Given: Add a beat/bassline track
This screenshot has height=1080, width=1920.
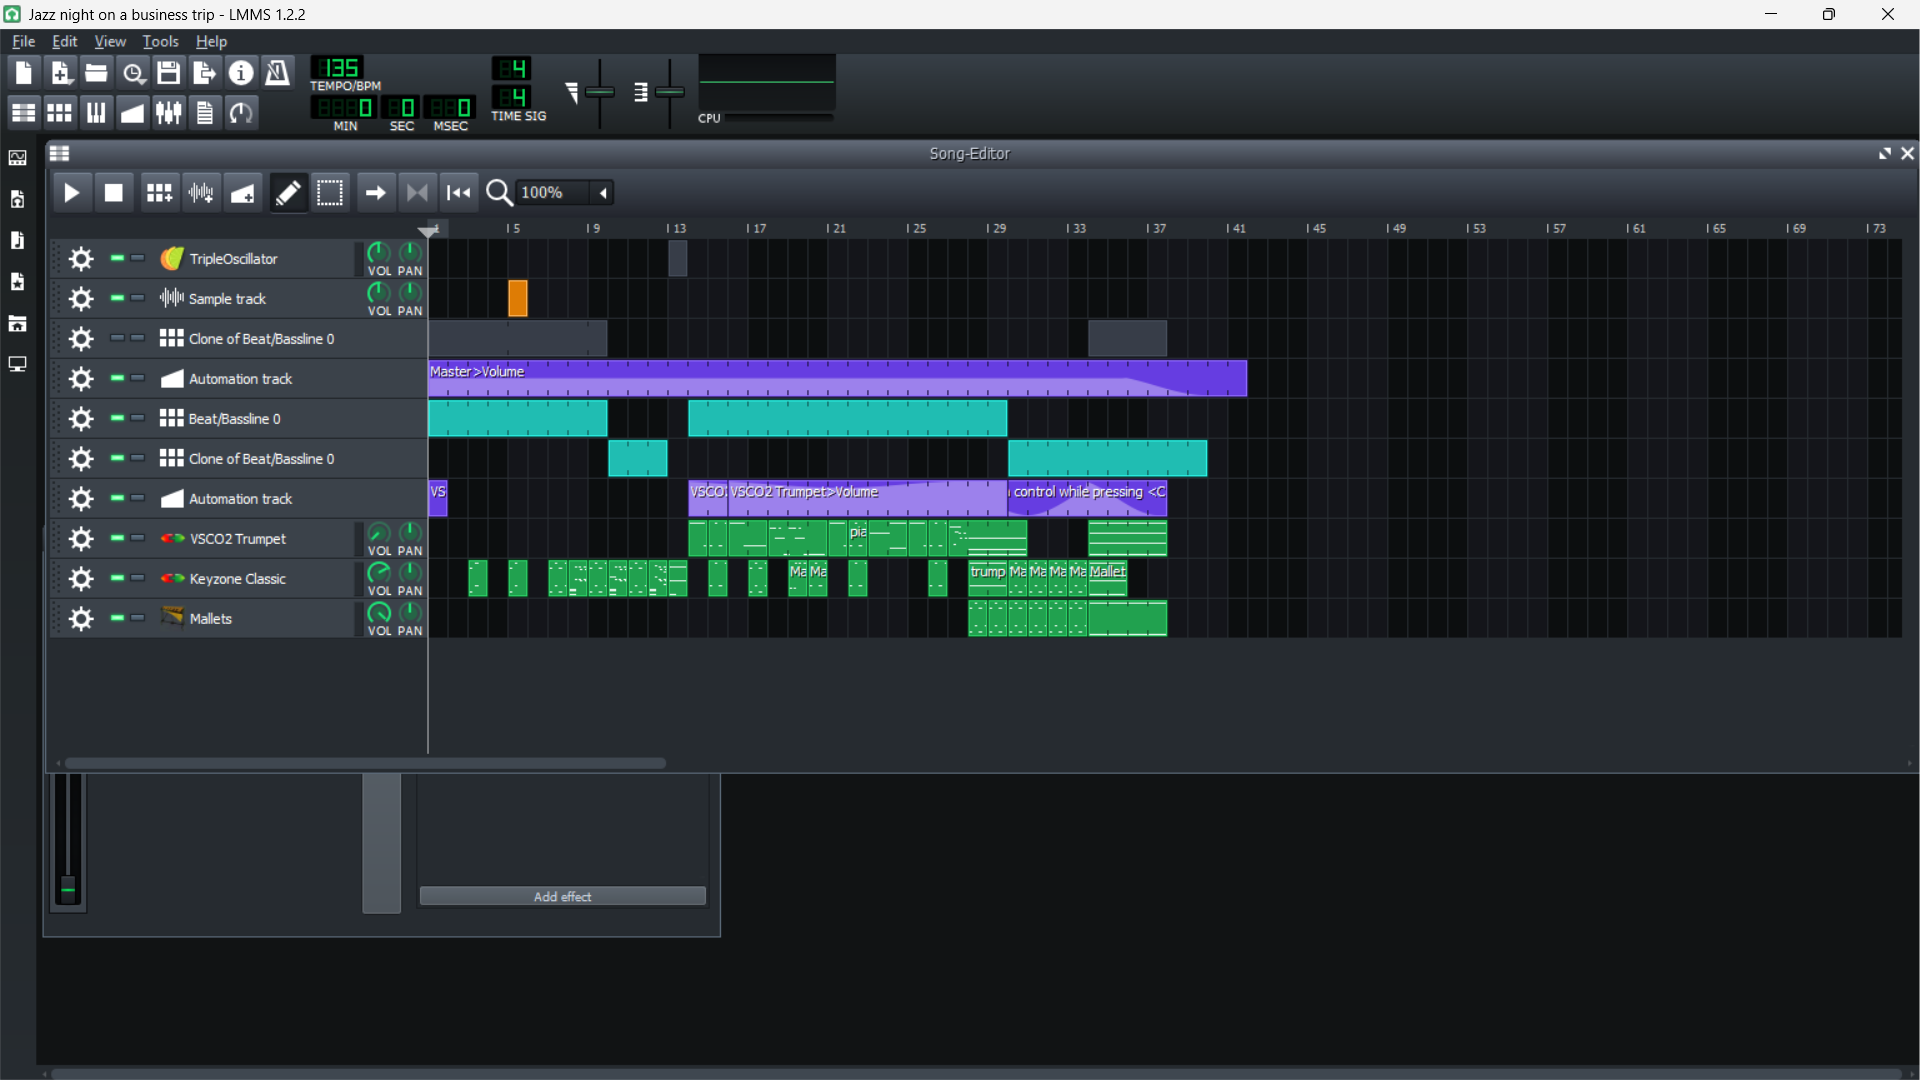Looking at the screenshot, I should pos(159,193).
